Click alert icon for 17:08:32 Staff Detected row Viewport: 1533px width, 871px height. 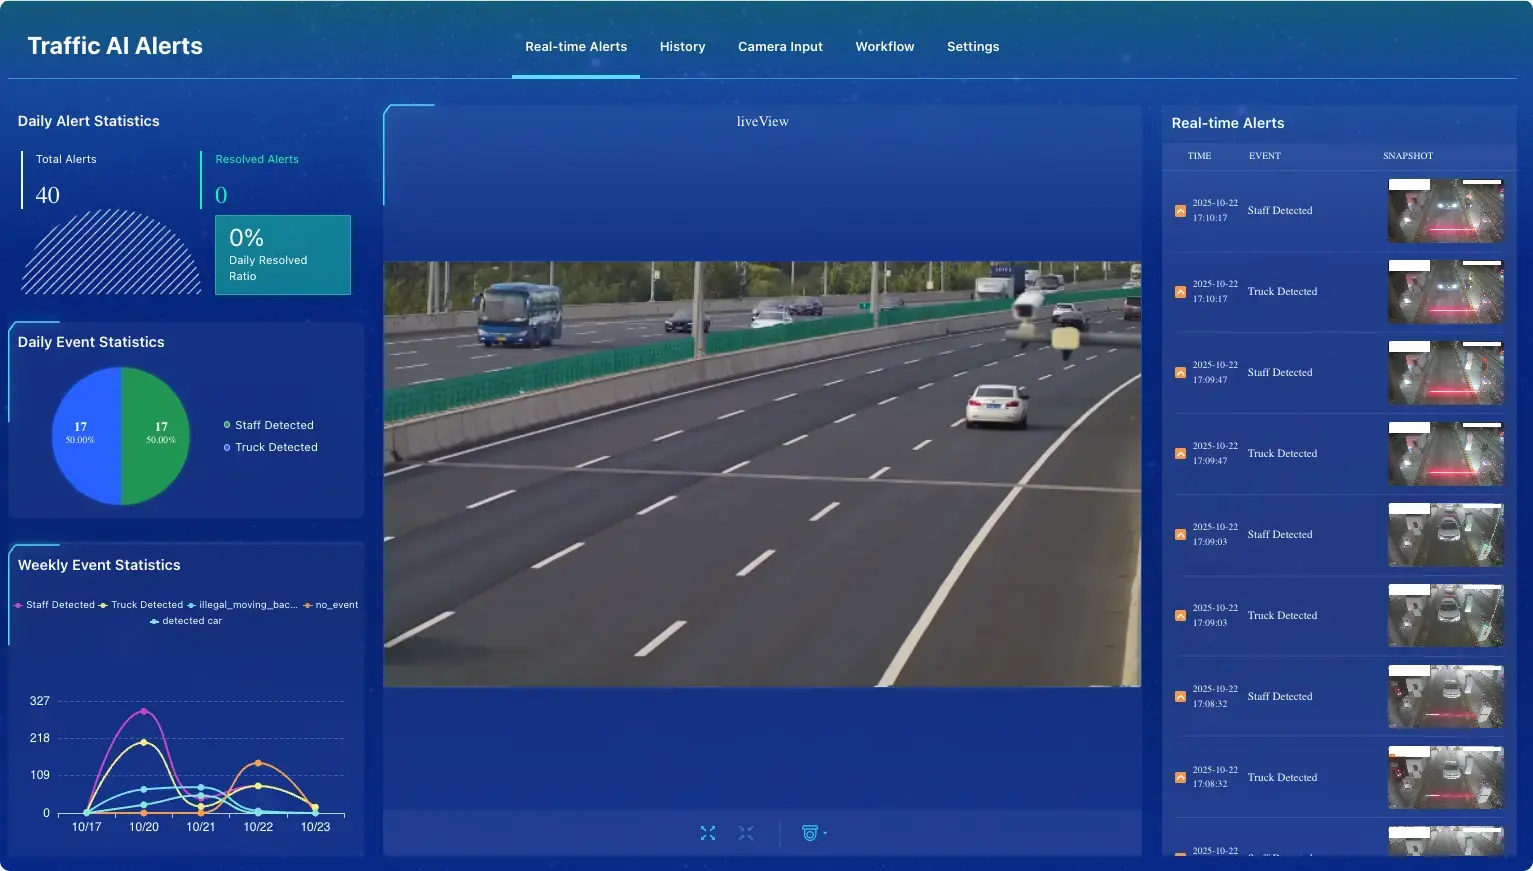(1180, 697)
